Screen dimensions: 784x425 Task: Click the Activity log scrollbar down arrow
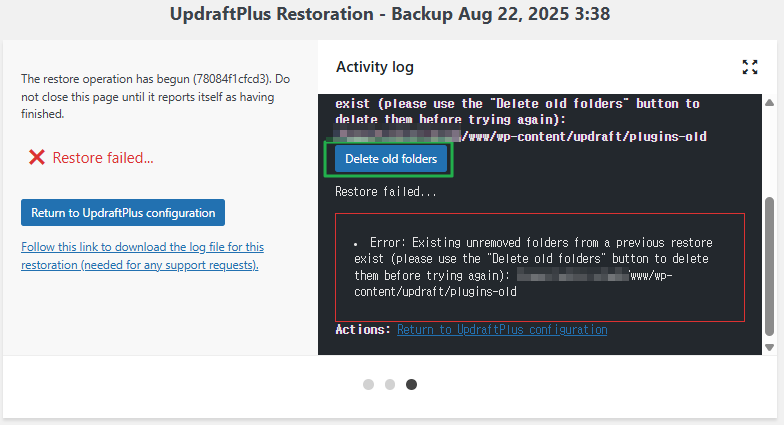coord(769,346)
